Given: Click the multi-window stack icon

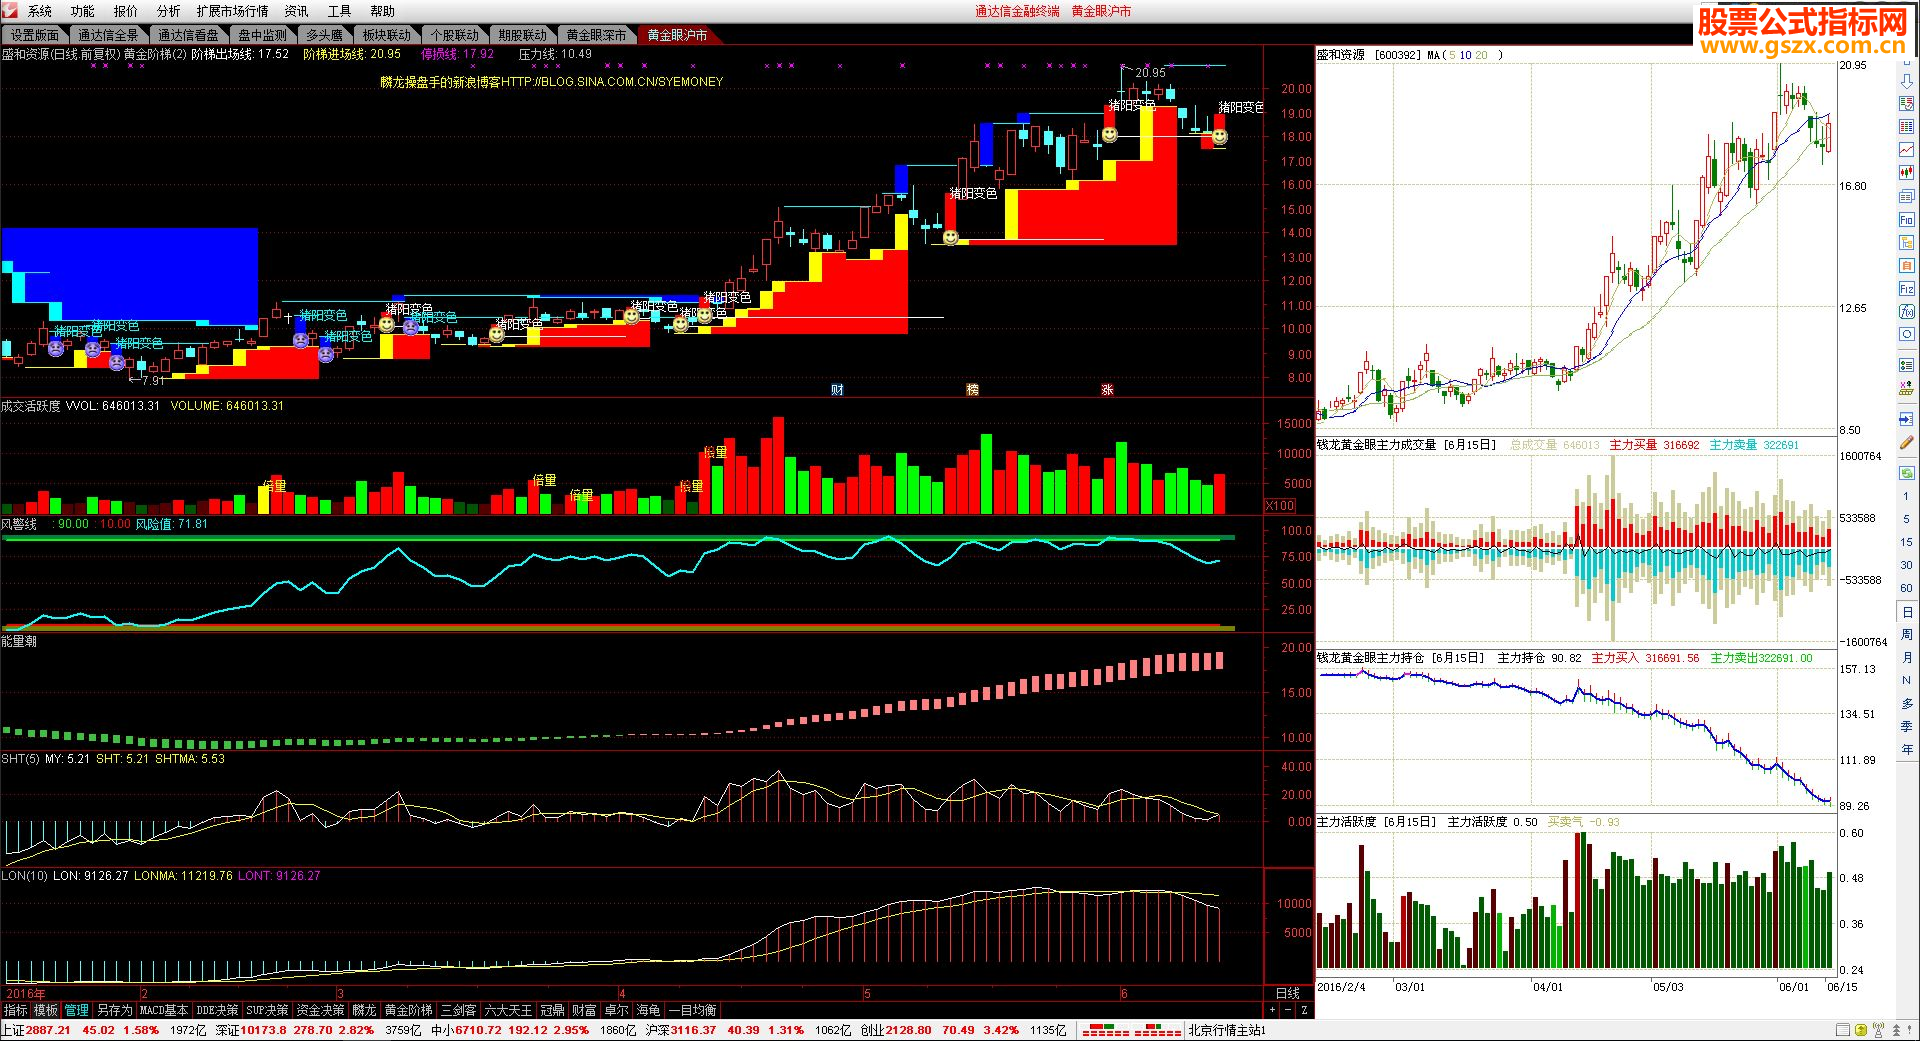Looking at the screenshot, I should tap(1906, 197).
